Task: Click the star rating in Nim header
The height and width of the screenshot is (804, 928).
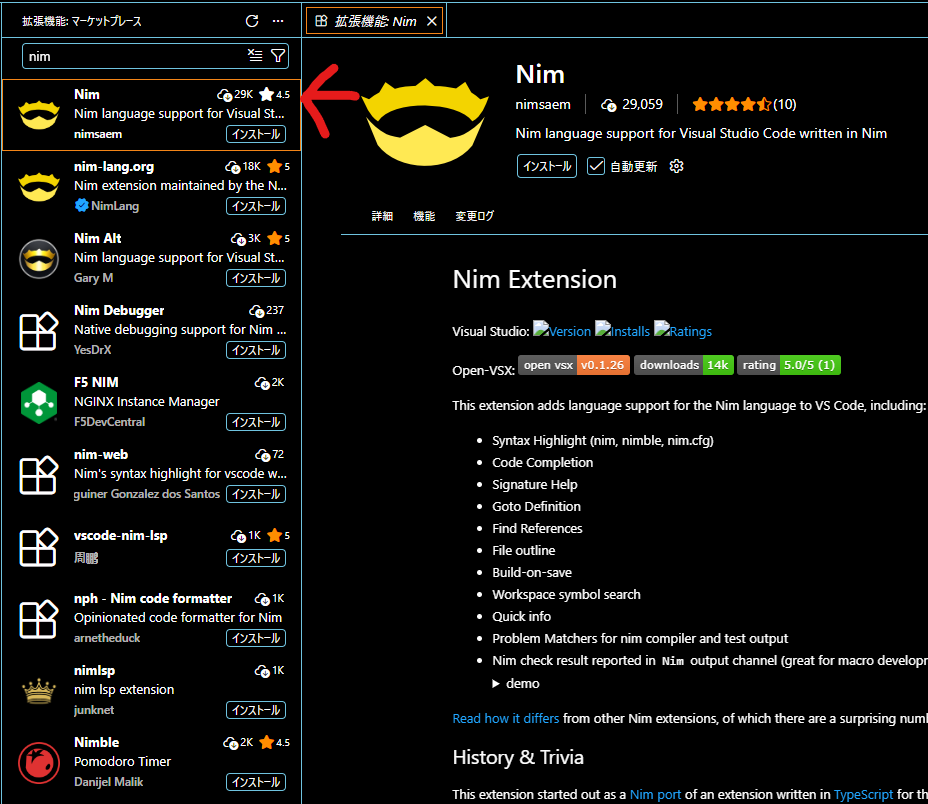Action: coord(730,104)
